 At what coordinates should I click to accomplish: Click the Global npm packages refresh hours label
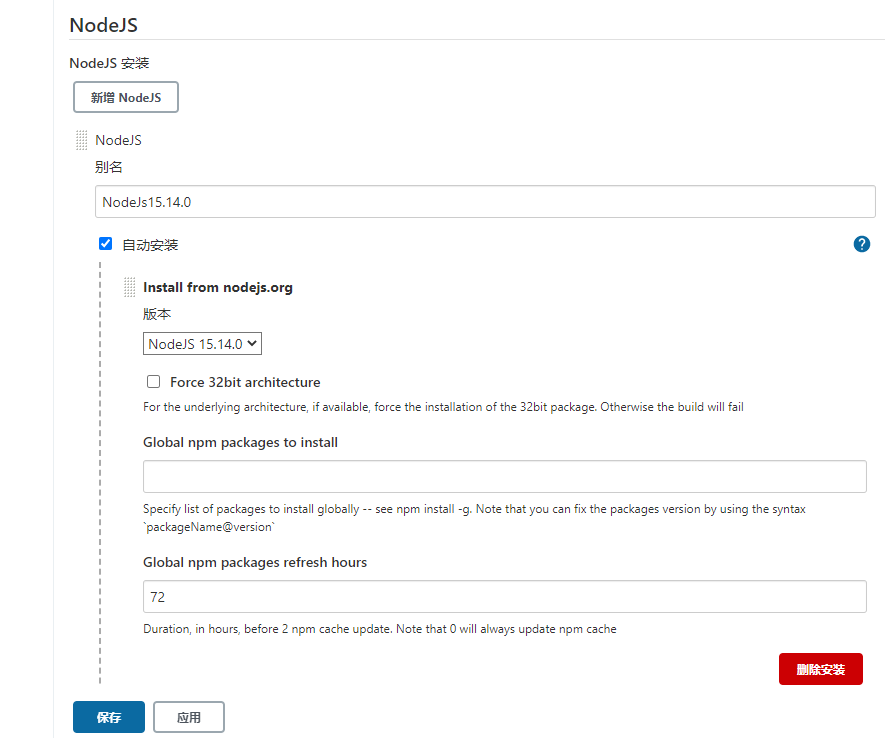(x=255, y=562)
